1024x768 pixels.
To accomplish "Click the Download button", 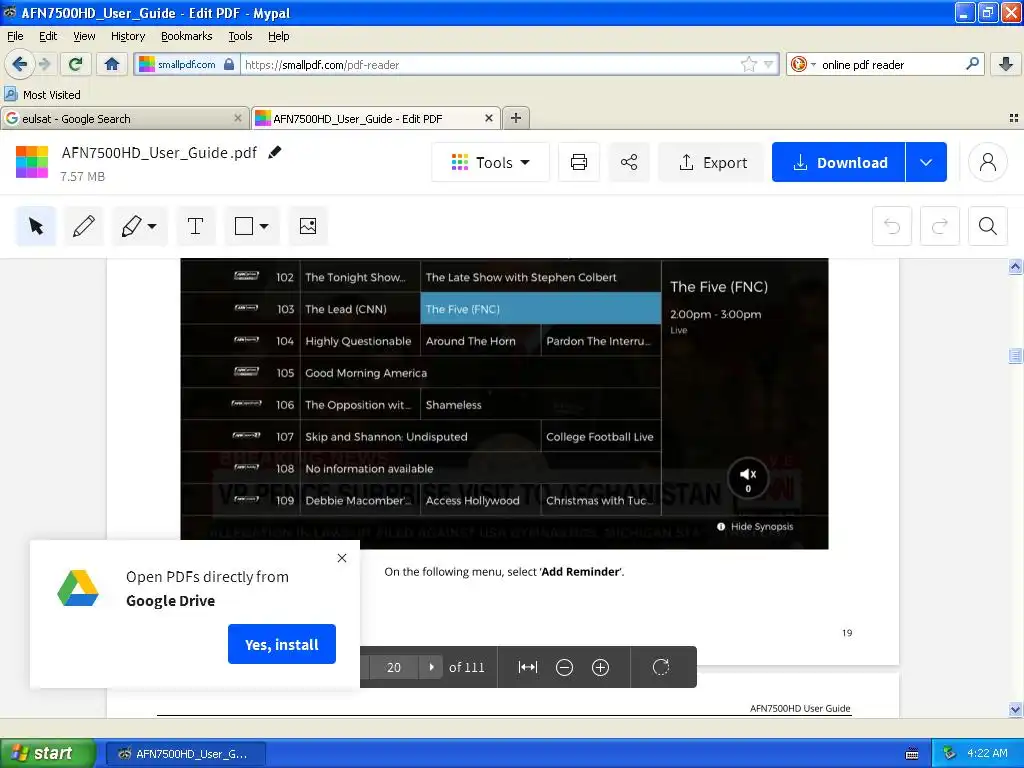I will (x=839, y=162).
